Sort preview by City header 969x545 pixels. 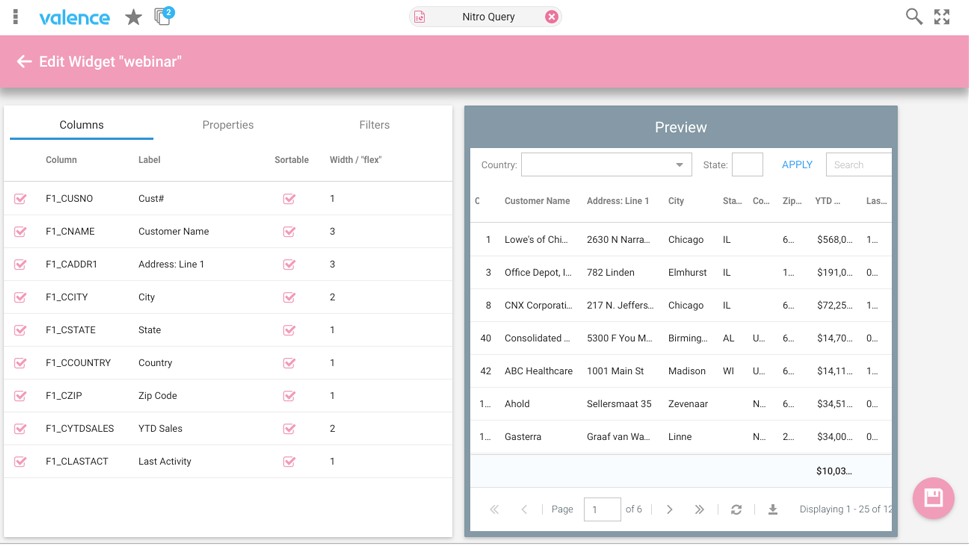676,201
